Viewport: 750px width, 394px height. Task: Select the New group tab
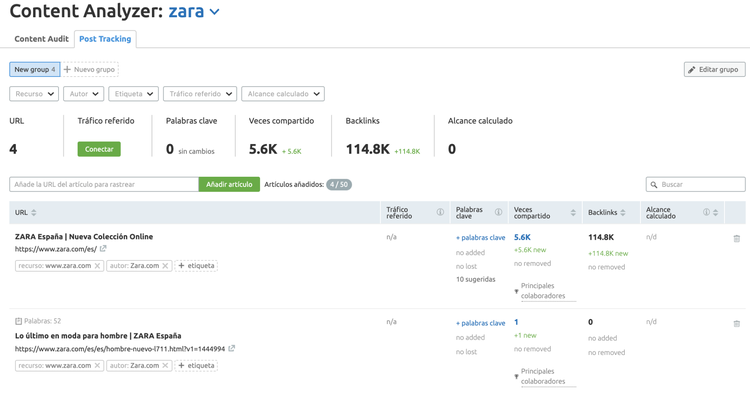(x=34, y=69)
